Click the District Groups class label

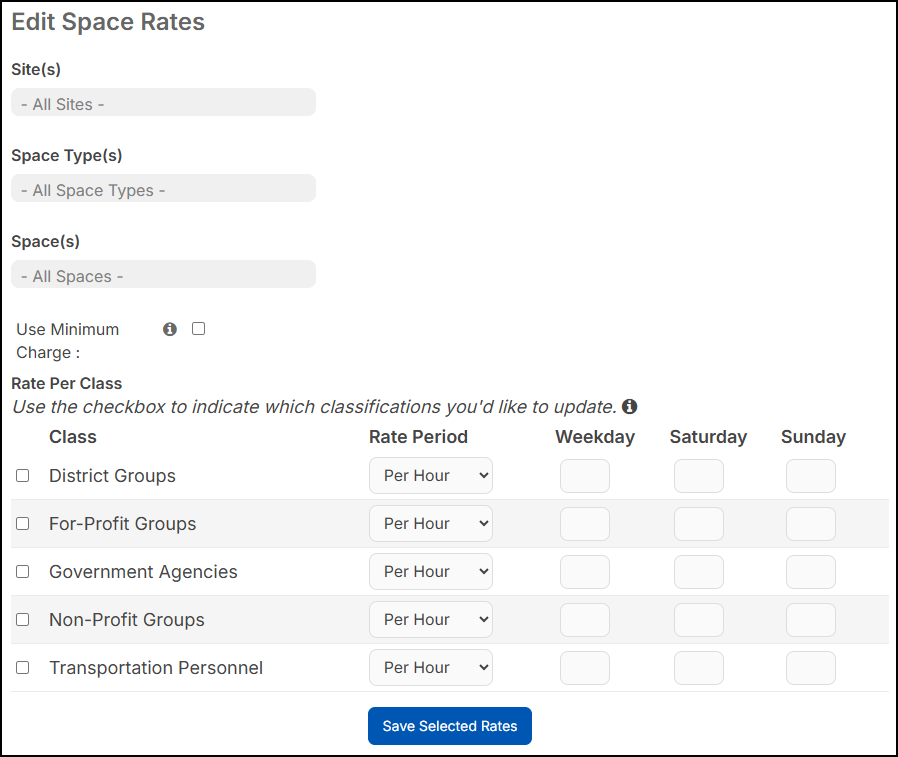(112, 476)
